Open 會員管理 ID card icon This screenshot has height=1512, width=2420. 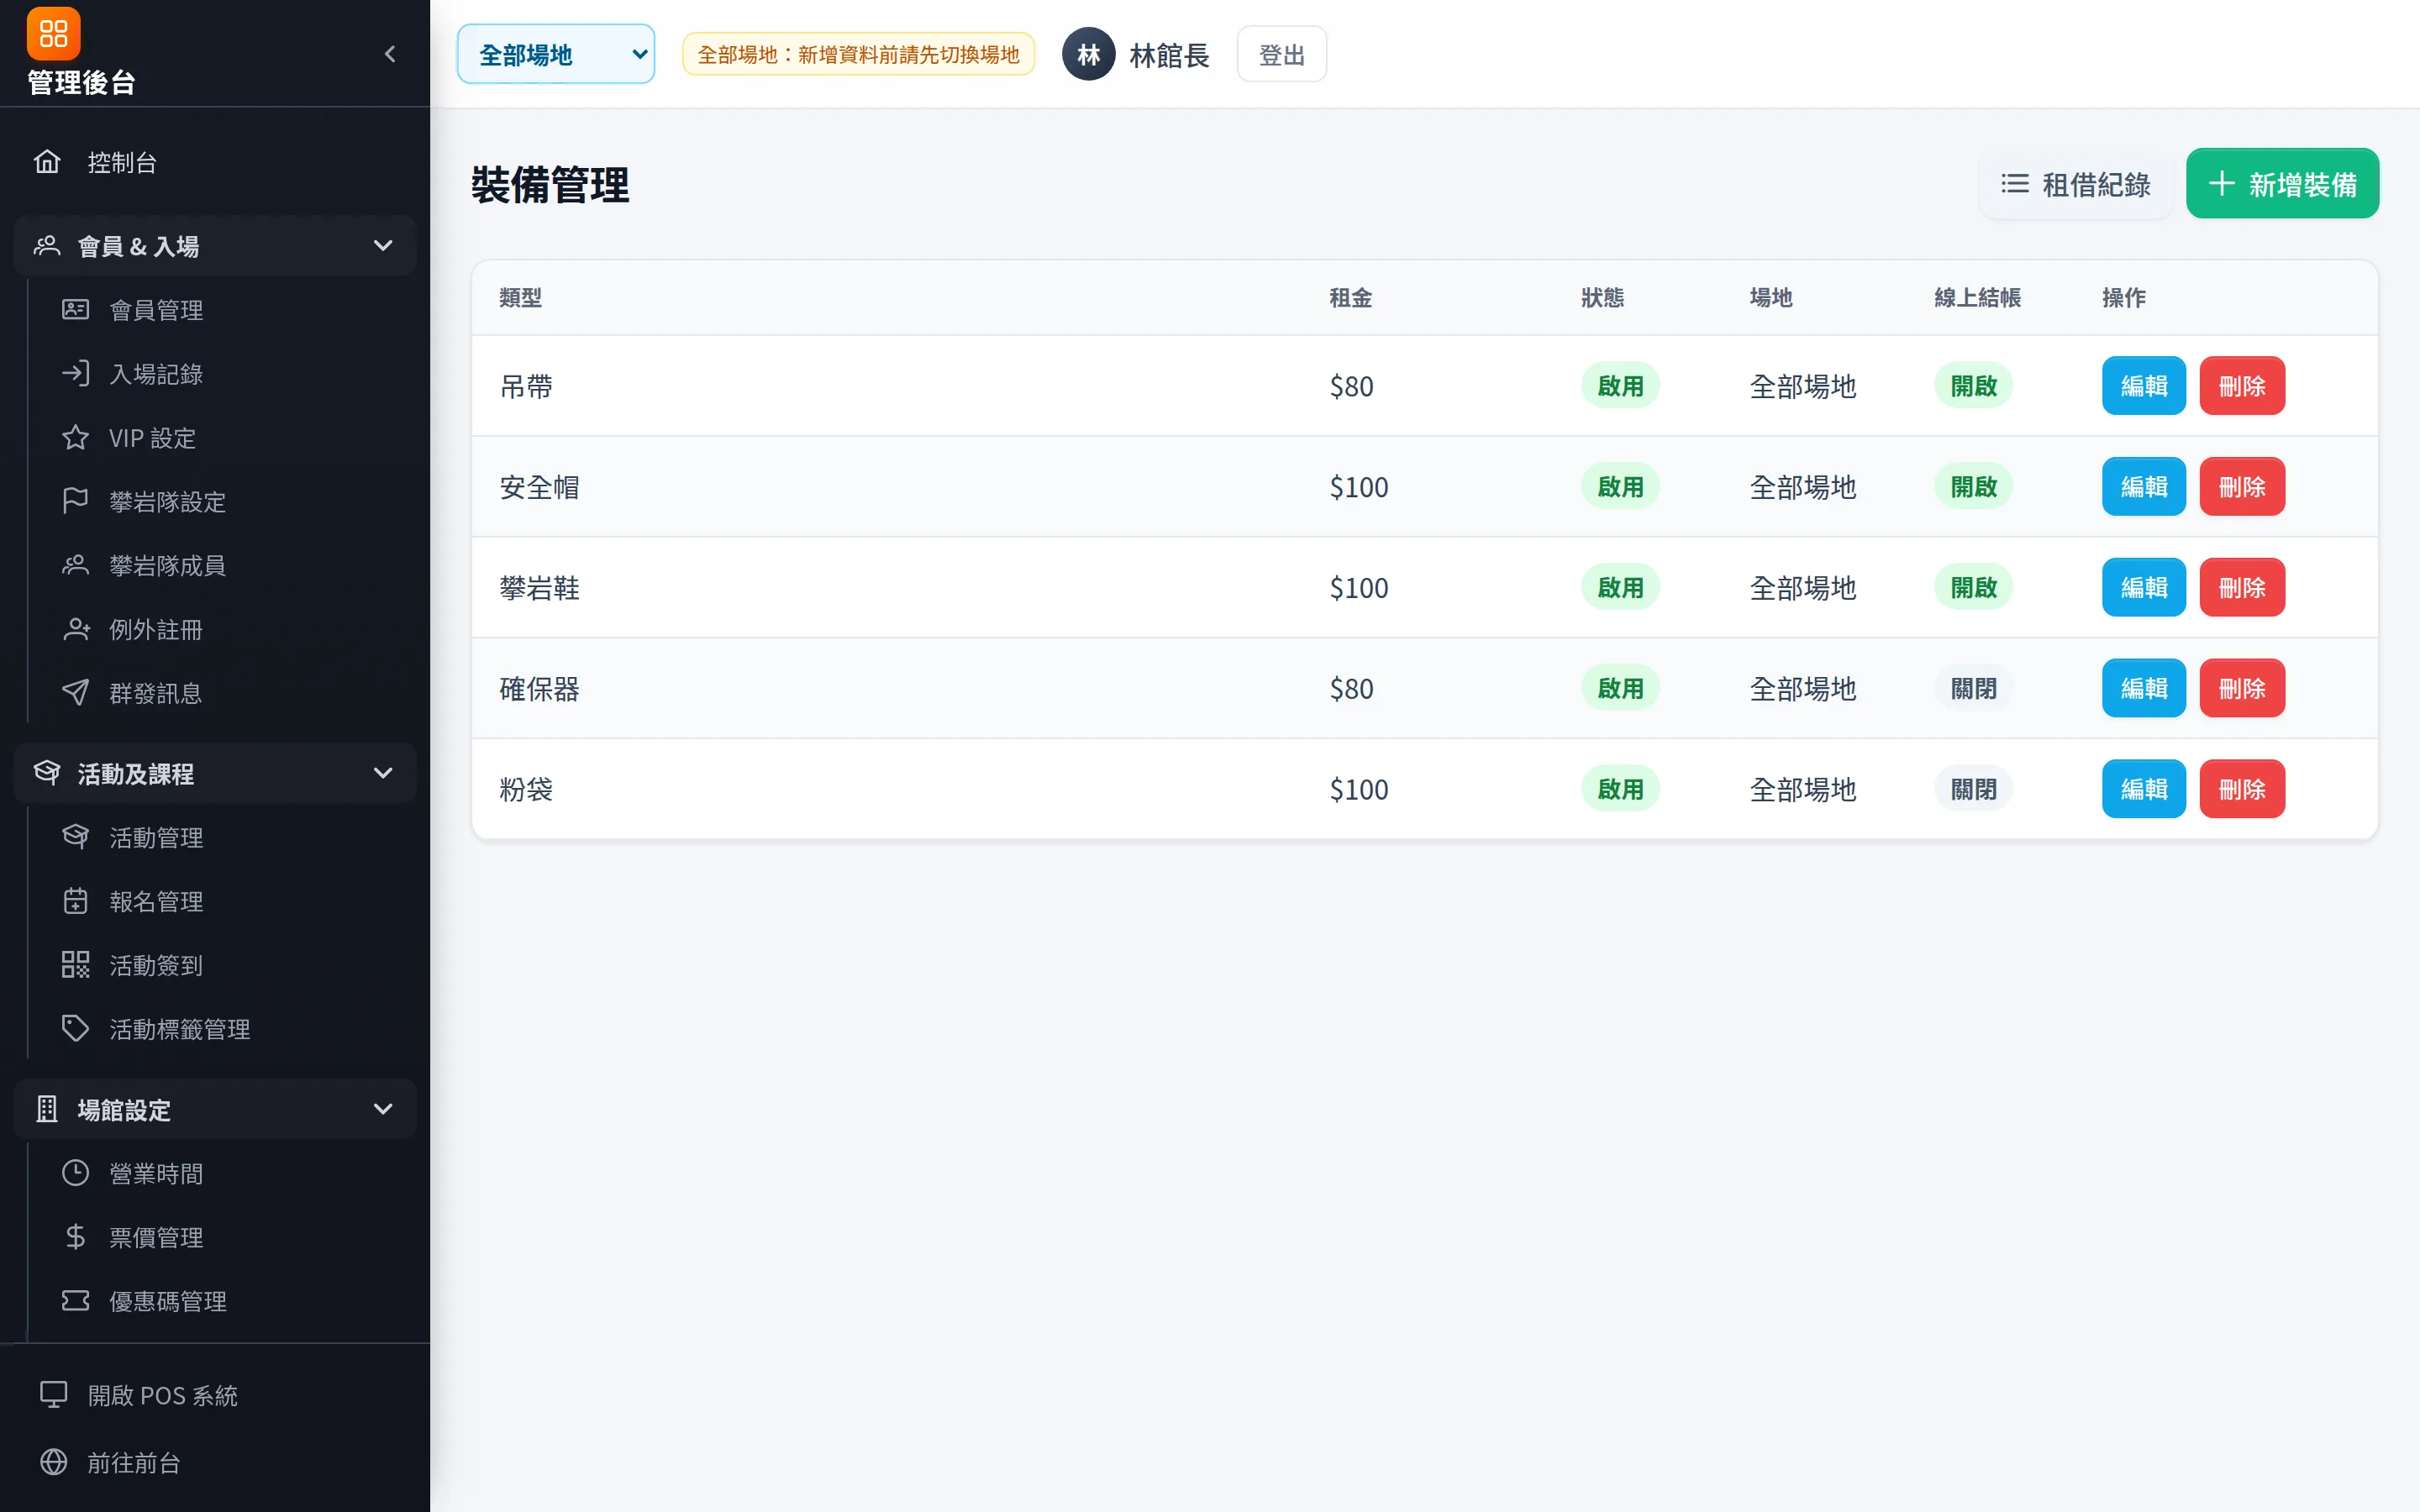(x=75, y=310)
